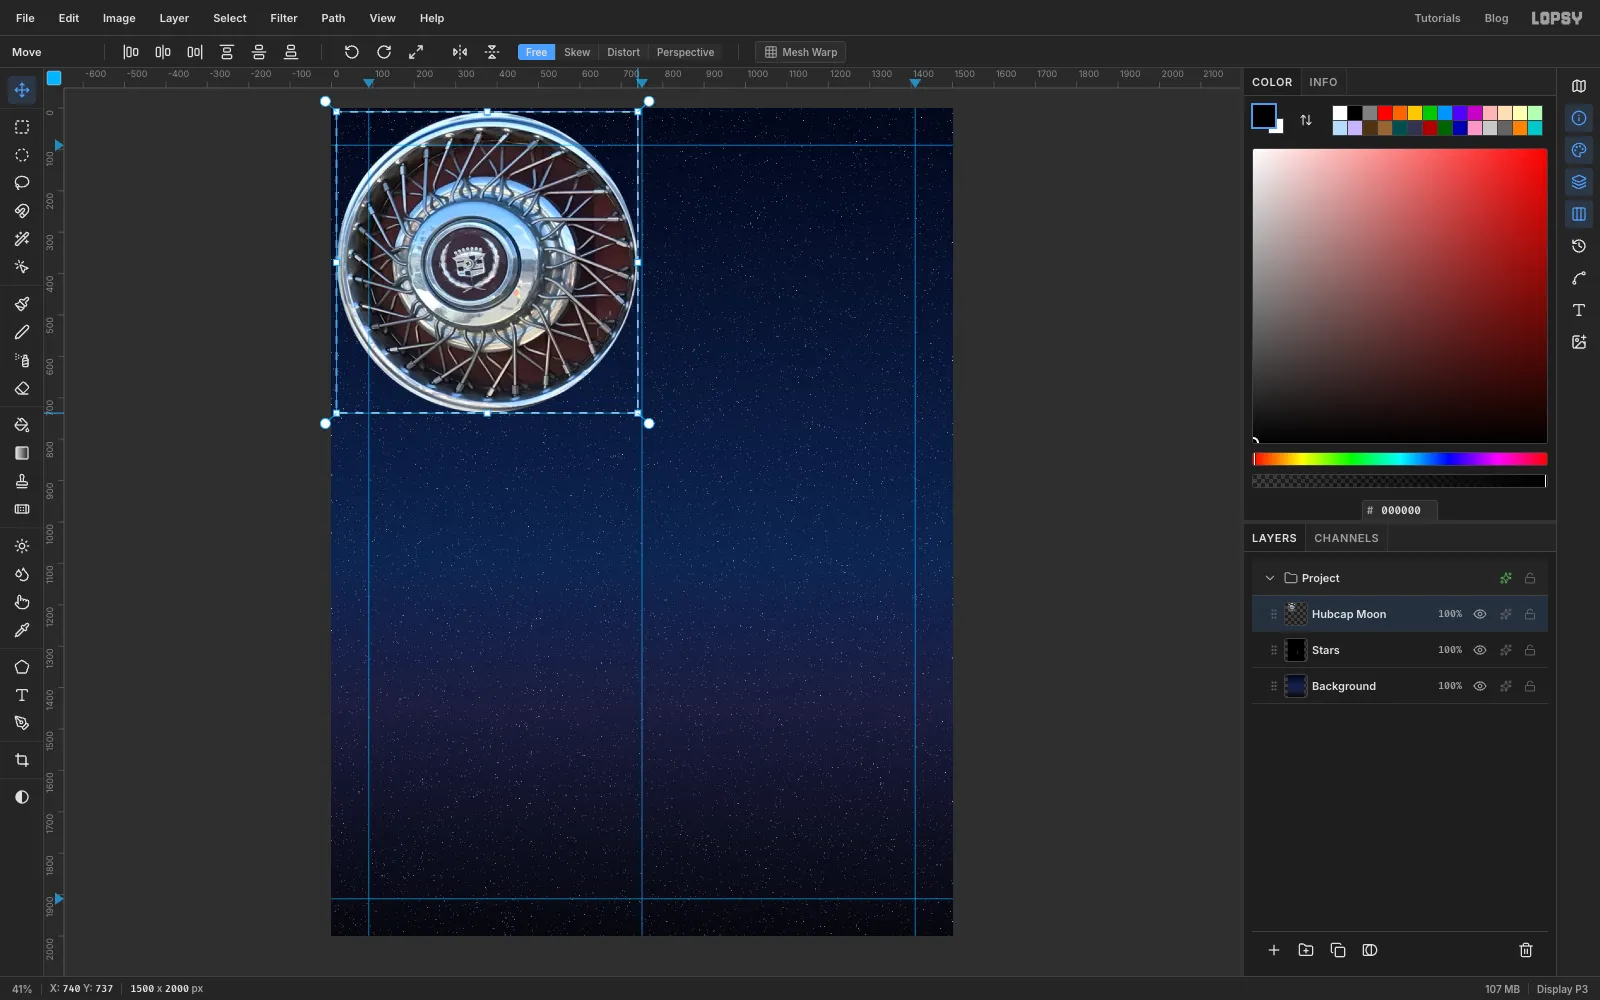Select the Gradient tool
The image size is (1600, 1000).
pyautogui.click(x=22, y=453)
